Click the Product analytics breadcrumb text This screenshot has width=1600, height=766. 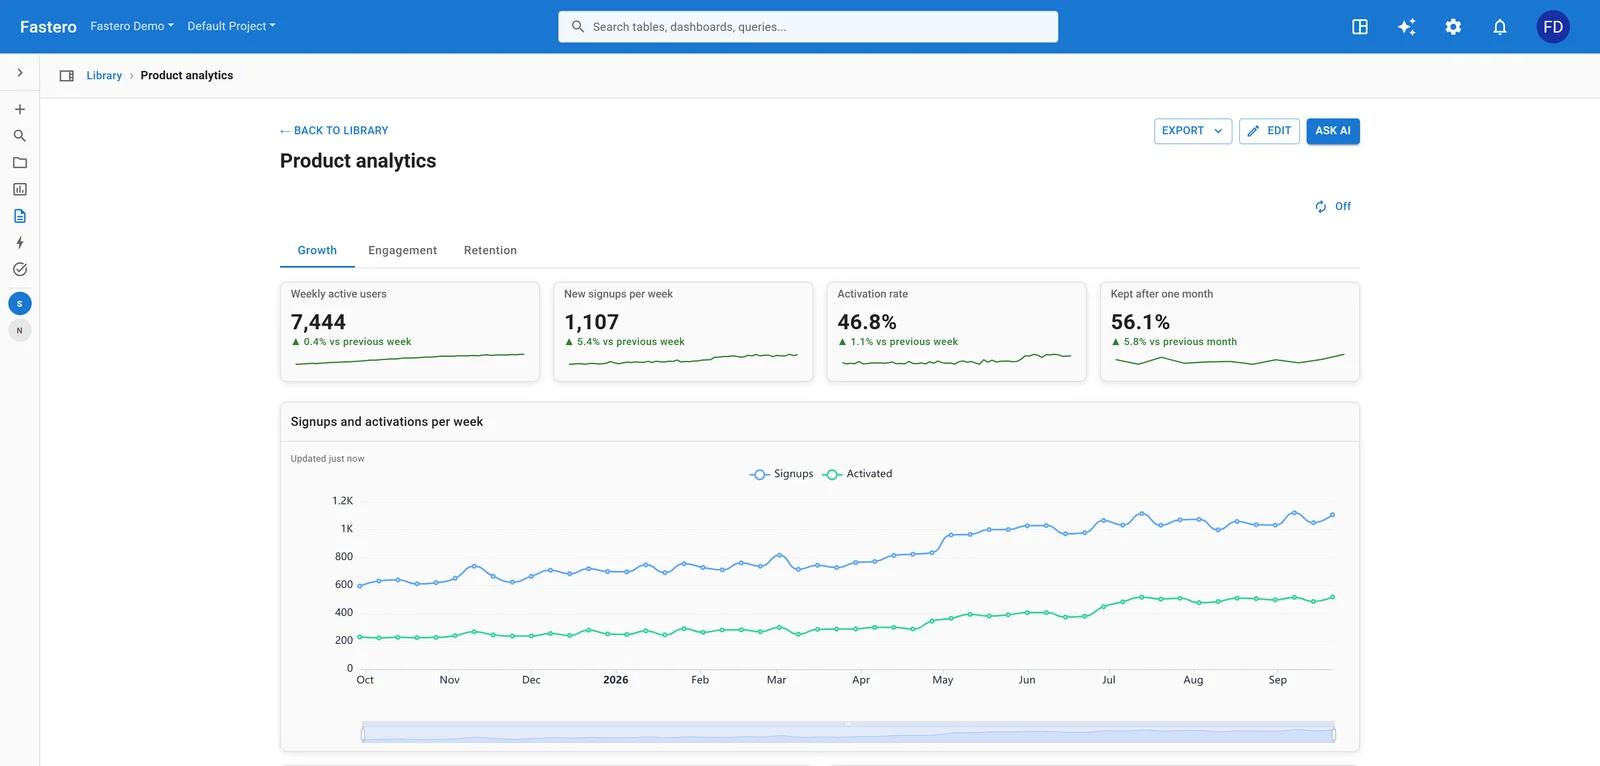click(187, 76)
